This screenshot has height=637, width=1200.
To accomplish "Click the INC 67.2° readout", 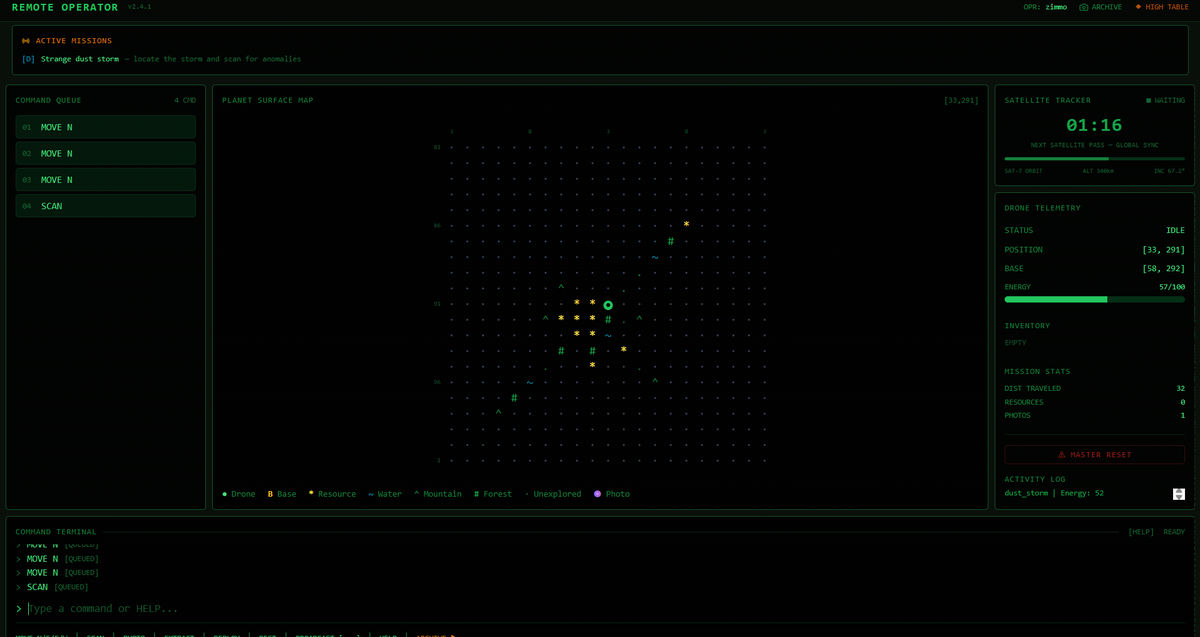I will [x=1169, y=171].
